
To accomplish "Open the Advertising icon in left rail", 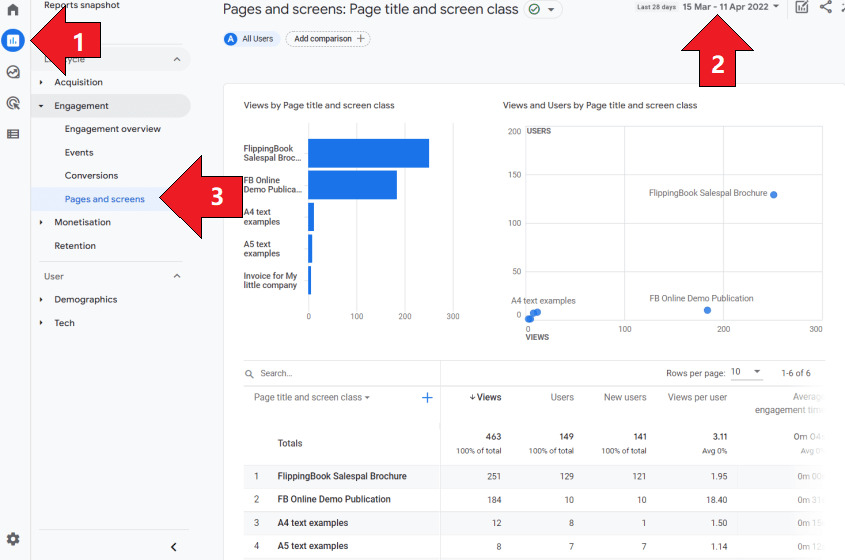I will pos(13,103).
